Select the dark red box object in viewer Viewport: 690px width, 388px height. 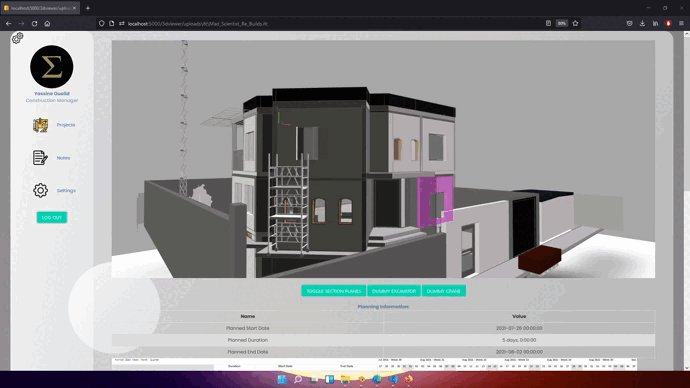click(x=540, y=259)
